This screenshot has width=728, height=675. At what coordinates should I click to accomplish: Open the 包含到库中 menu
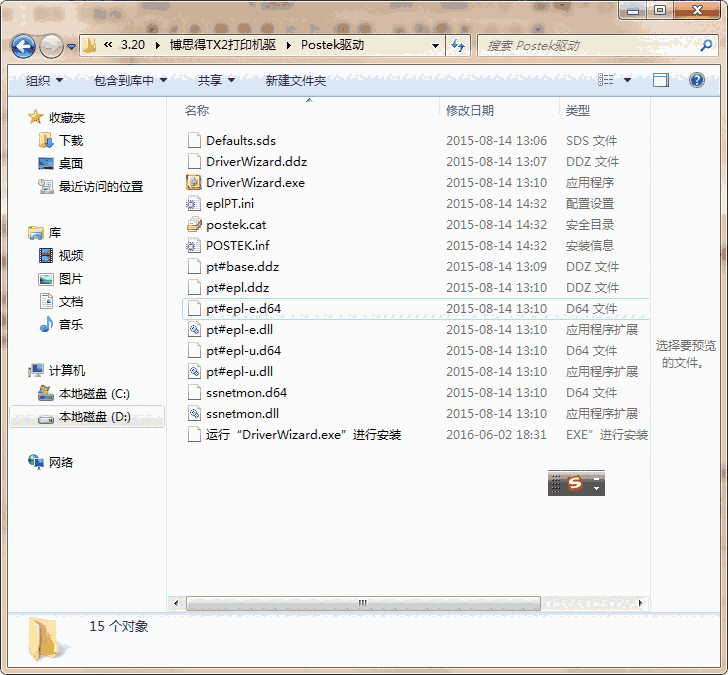pos(130,81)
